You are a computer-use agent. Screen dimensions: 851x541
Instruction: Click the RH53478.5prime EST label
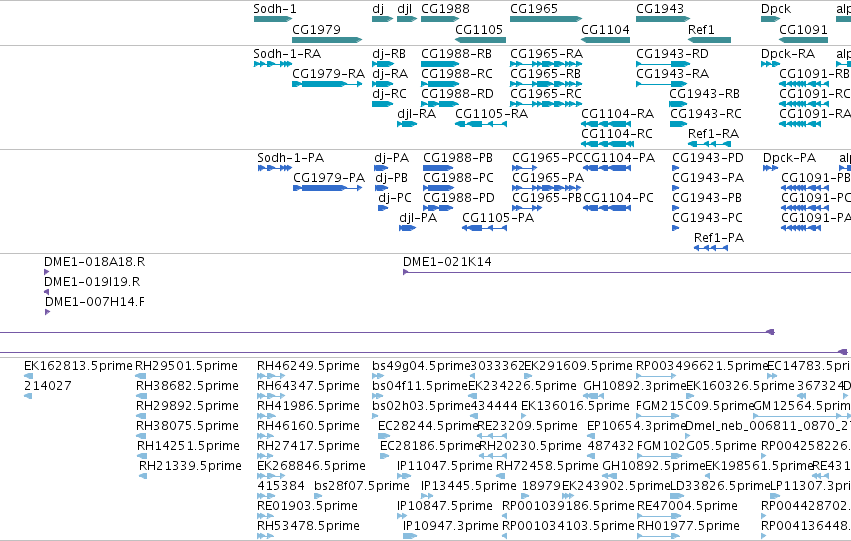coord(308,526)
